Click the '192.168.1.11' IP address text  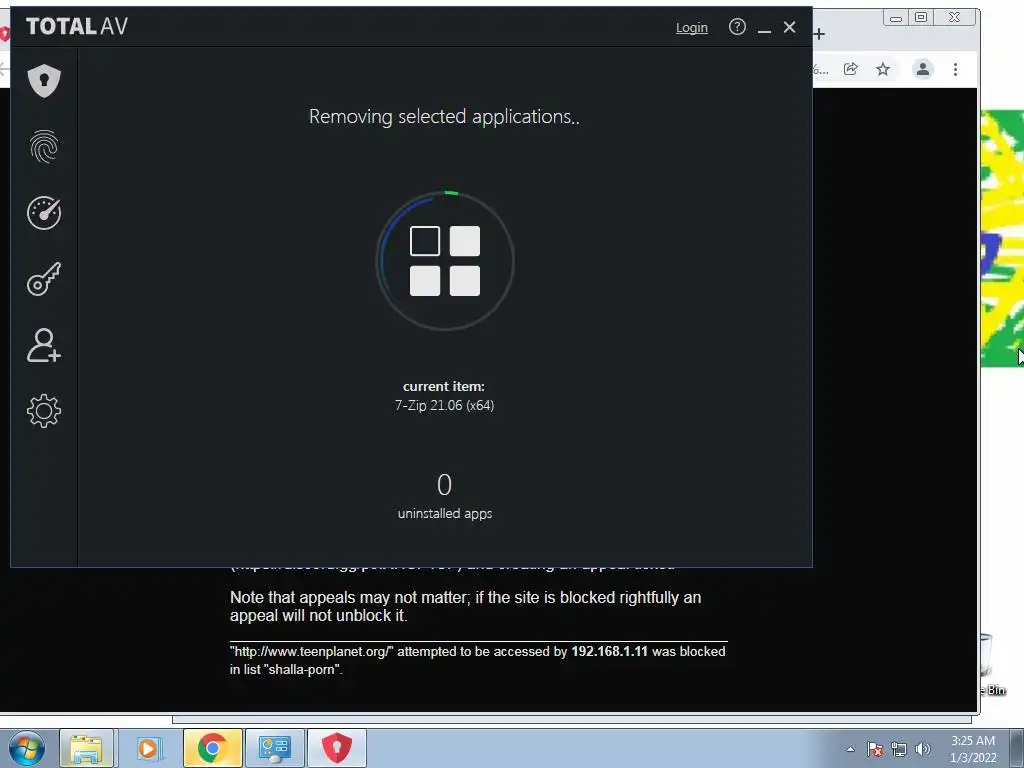coord(609,651)
